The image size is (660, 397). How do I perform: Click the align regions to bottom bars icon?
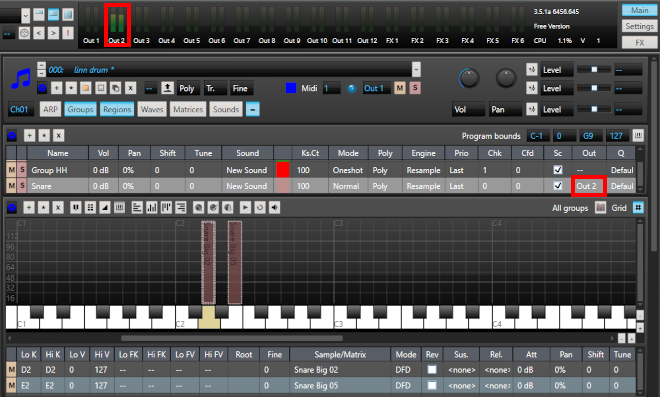pyautogui.click(x=152, y=208)
